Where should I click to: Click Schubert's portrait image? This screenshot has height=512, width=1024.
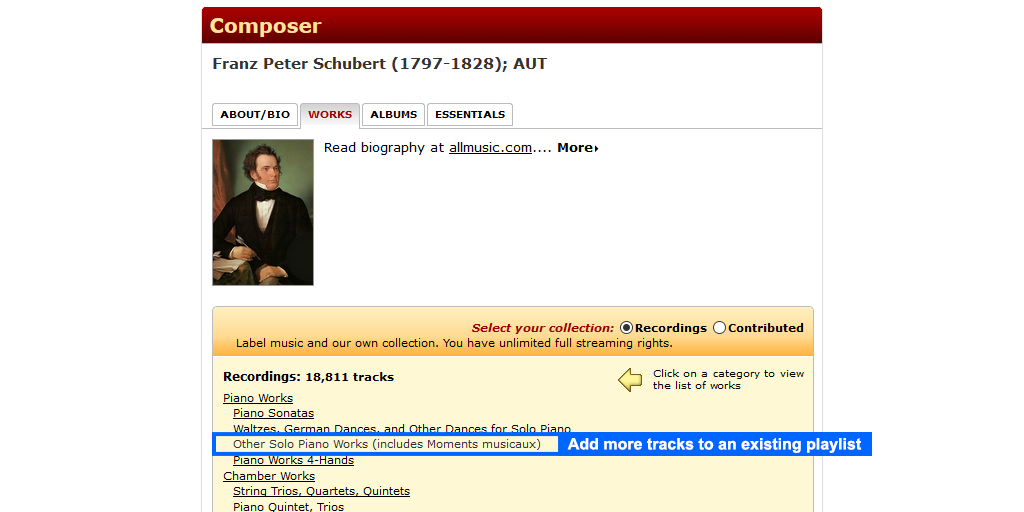click(263, 212)
